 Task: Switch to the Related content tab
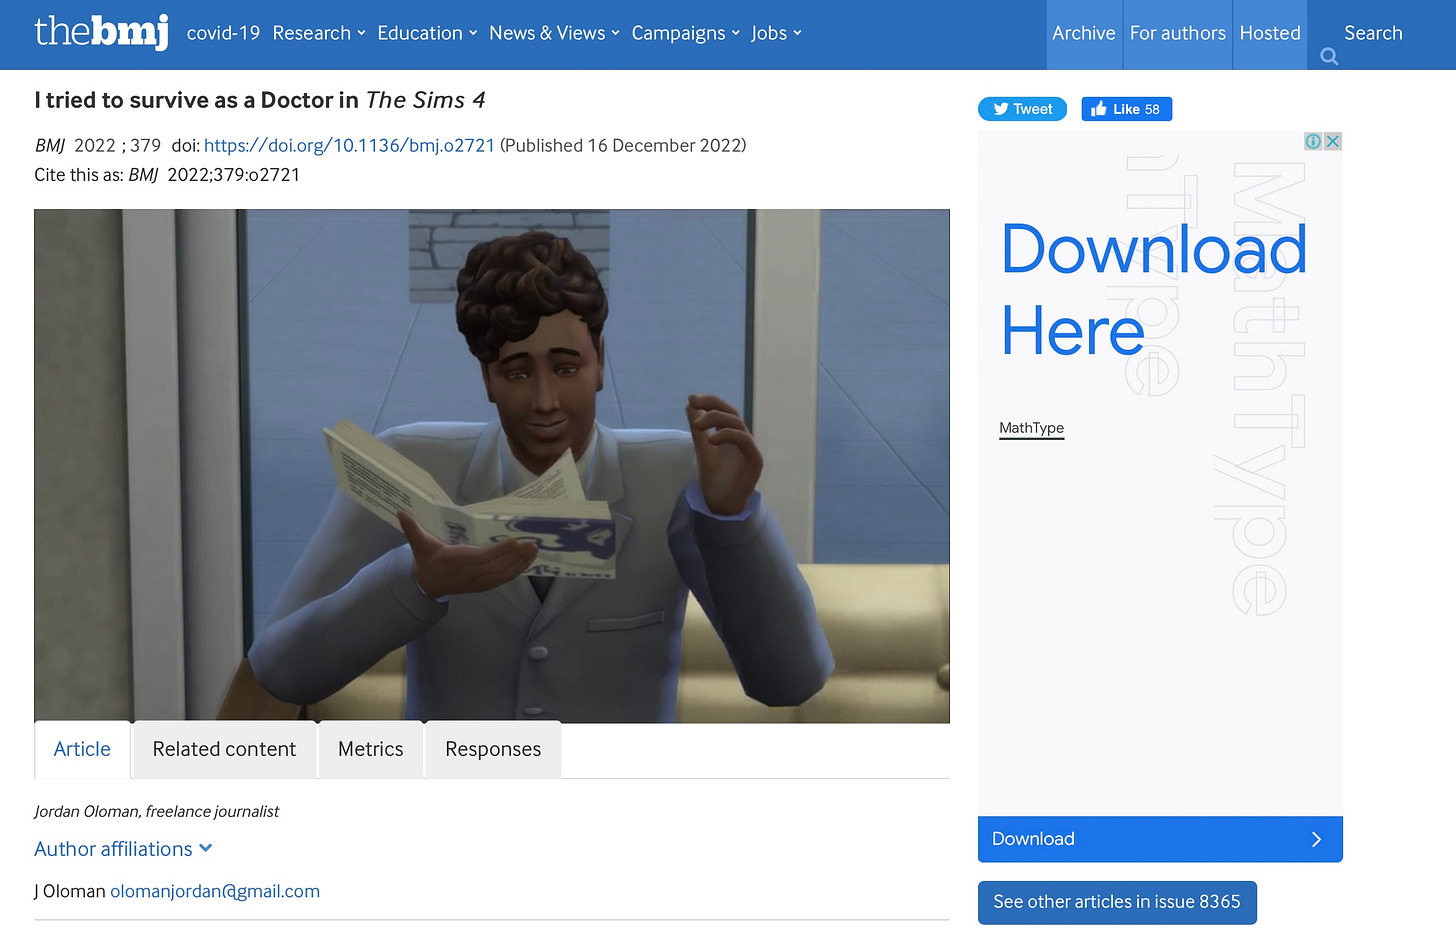click(224, 749)
